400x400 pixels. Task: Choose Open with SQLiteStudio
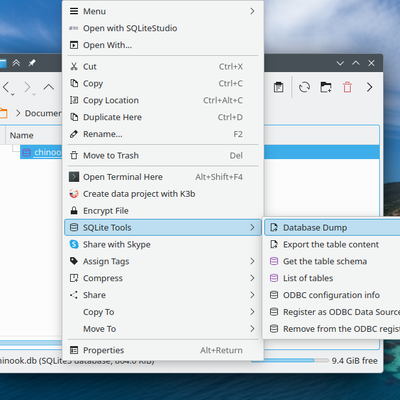coord(162,28)
